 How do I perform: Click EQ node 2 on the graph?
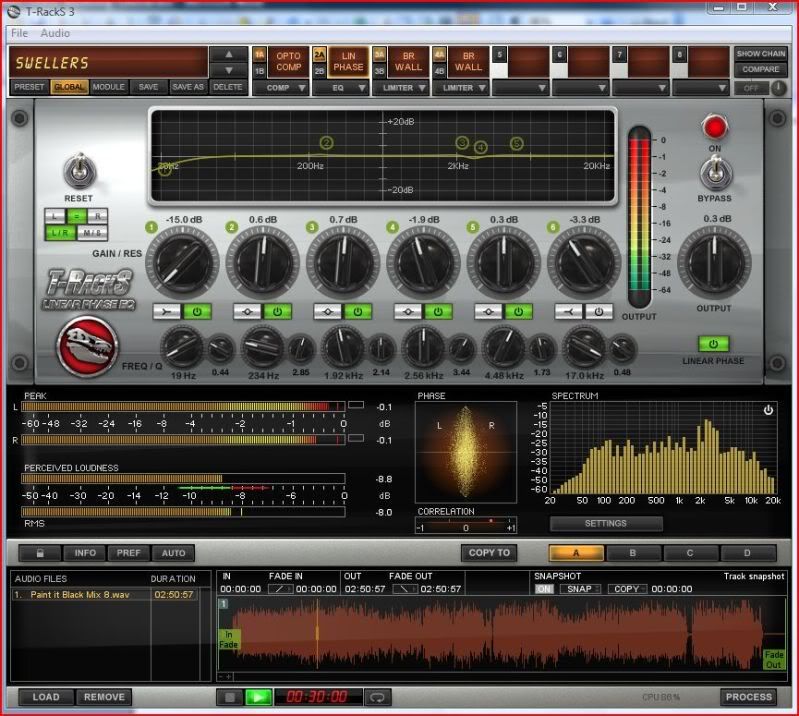tap(327, 143)
